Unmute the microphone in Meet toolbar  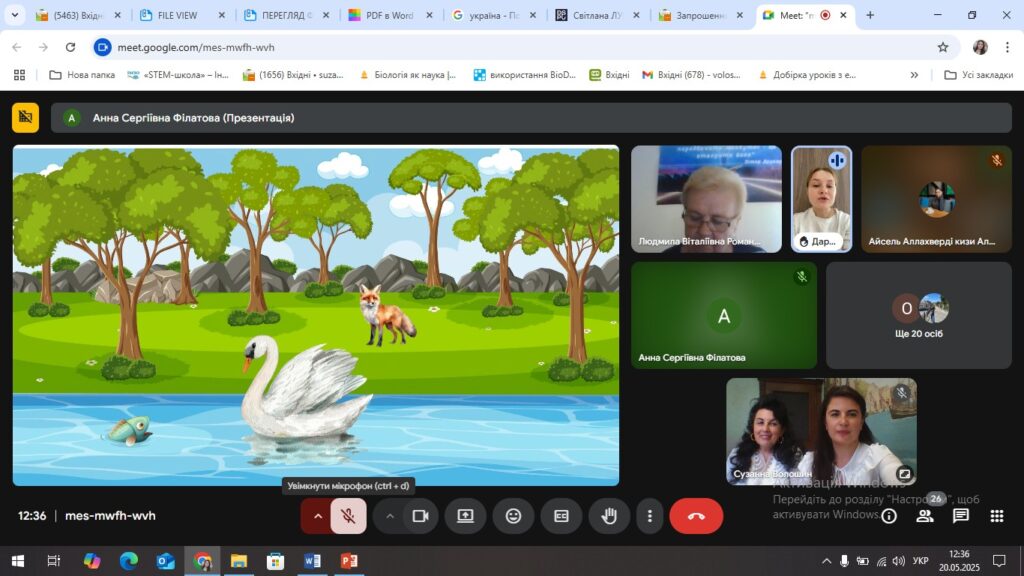point(348,516)
